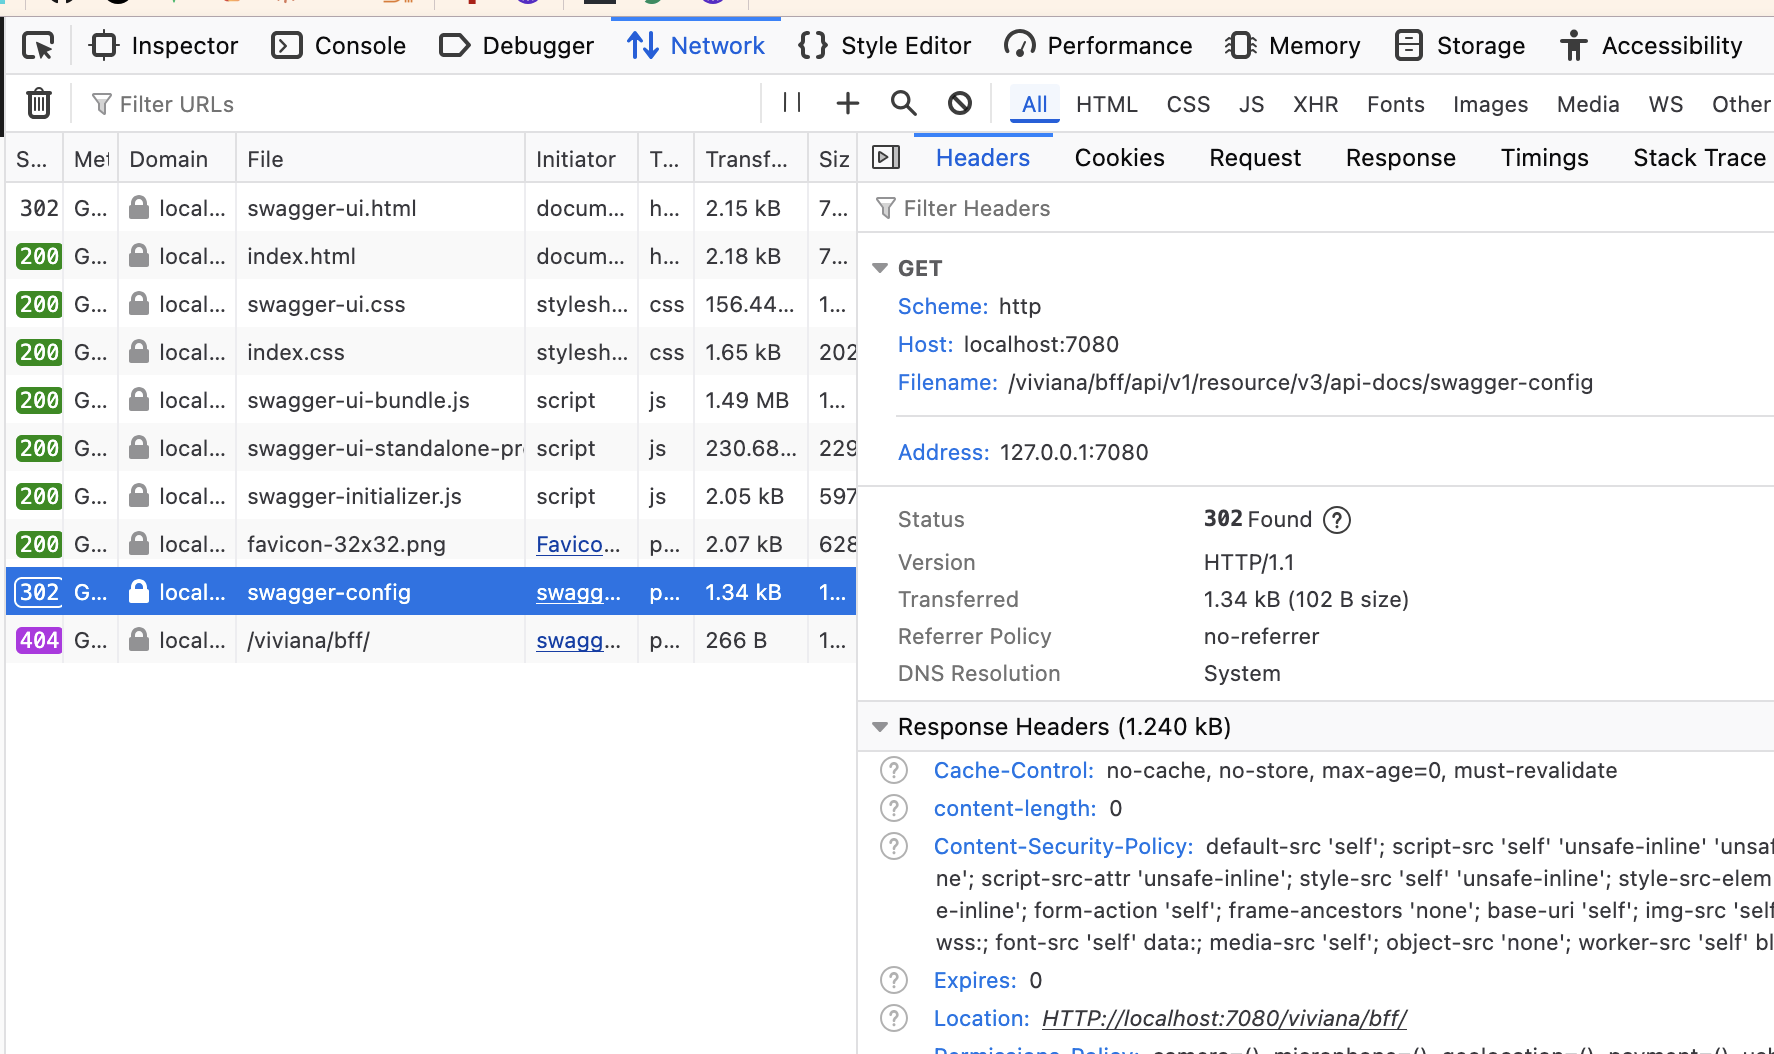Filter requests by Images
The height and width of the screenshot is (1054, 1774).
(x=1490, y=104)
